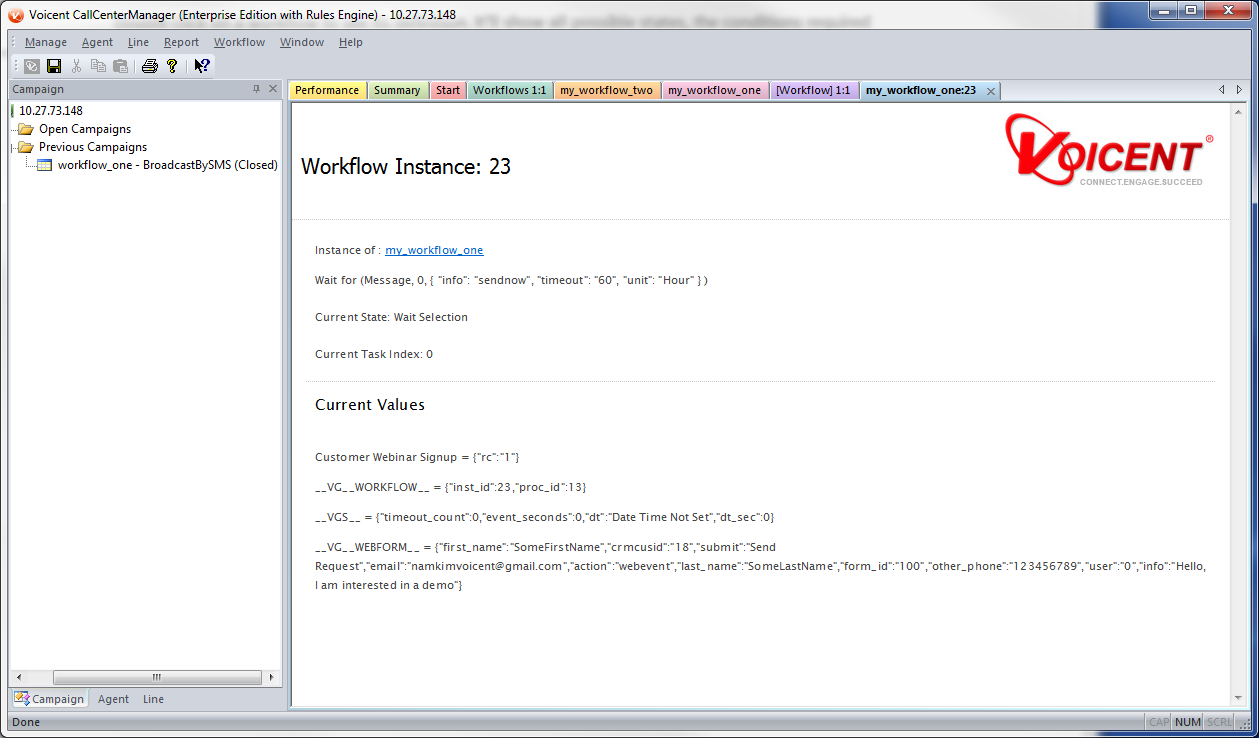Click the greyed dashboard gauge toolbar icon

[x=32, y=66]
